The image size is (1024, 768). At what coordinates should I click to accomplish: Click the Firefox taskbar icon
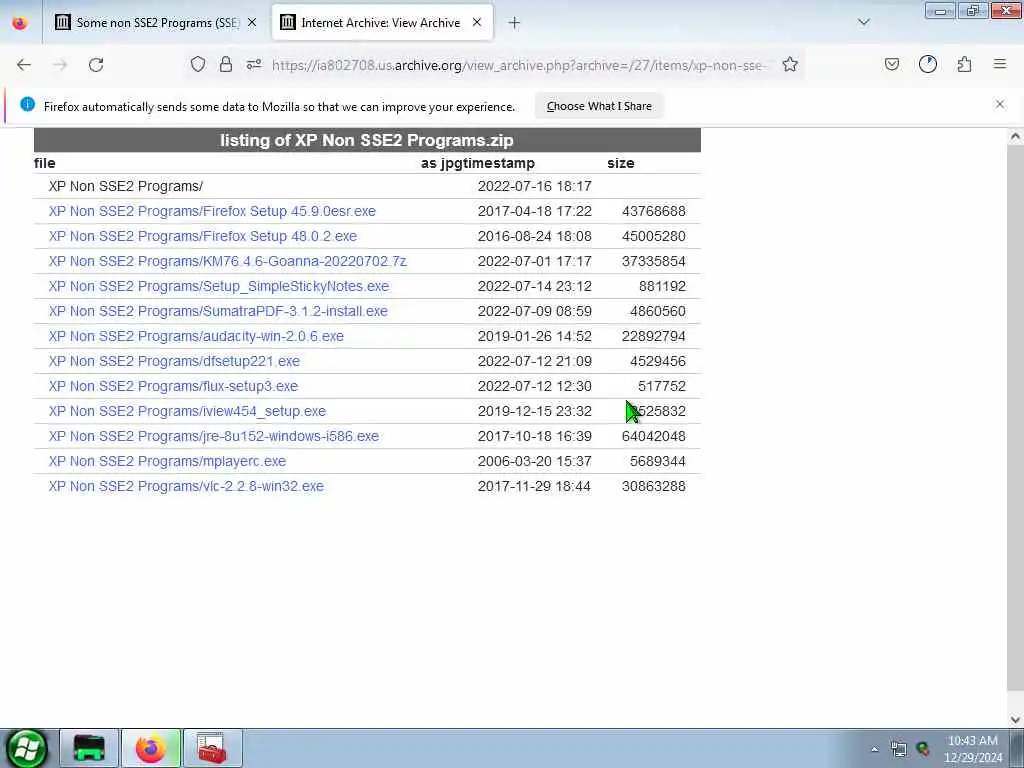(x=151, y=748)
